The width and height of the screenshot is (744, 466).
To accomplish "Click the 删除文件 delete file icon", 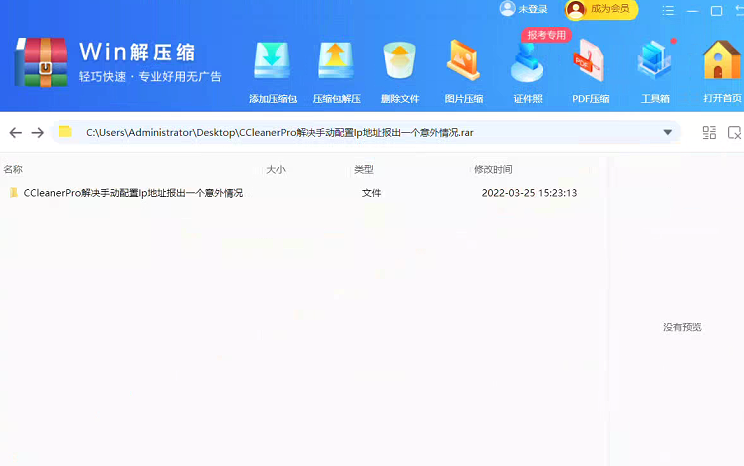I will 400,61.
